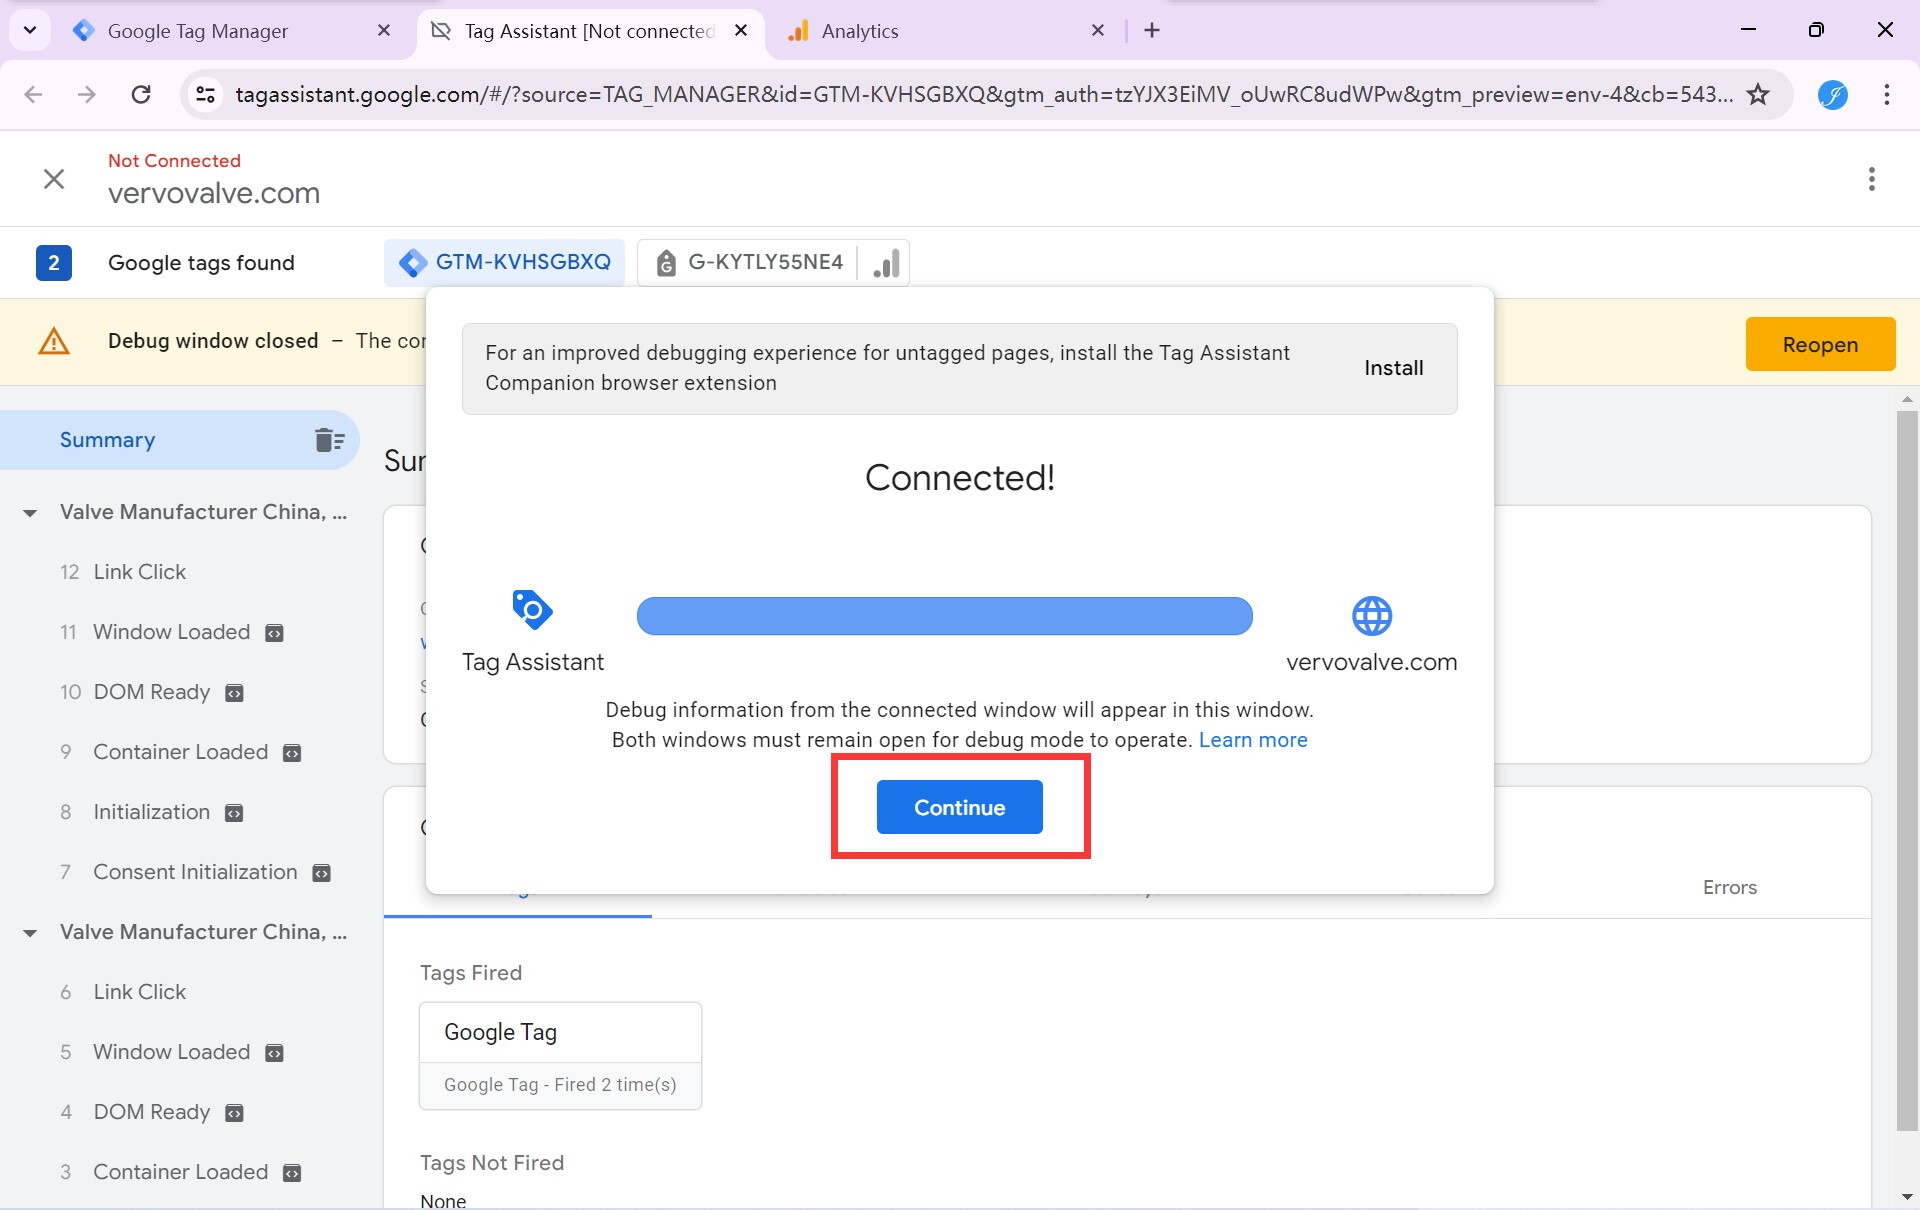Install the Tag Assistant Companion extension
This screenshot has width=1920, height=1210.
coord(1393,368)
